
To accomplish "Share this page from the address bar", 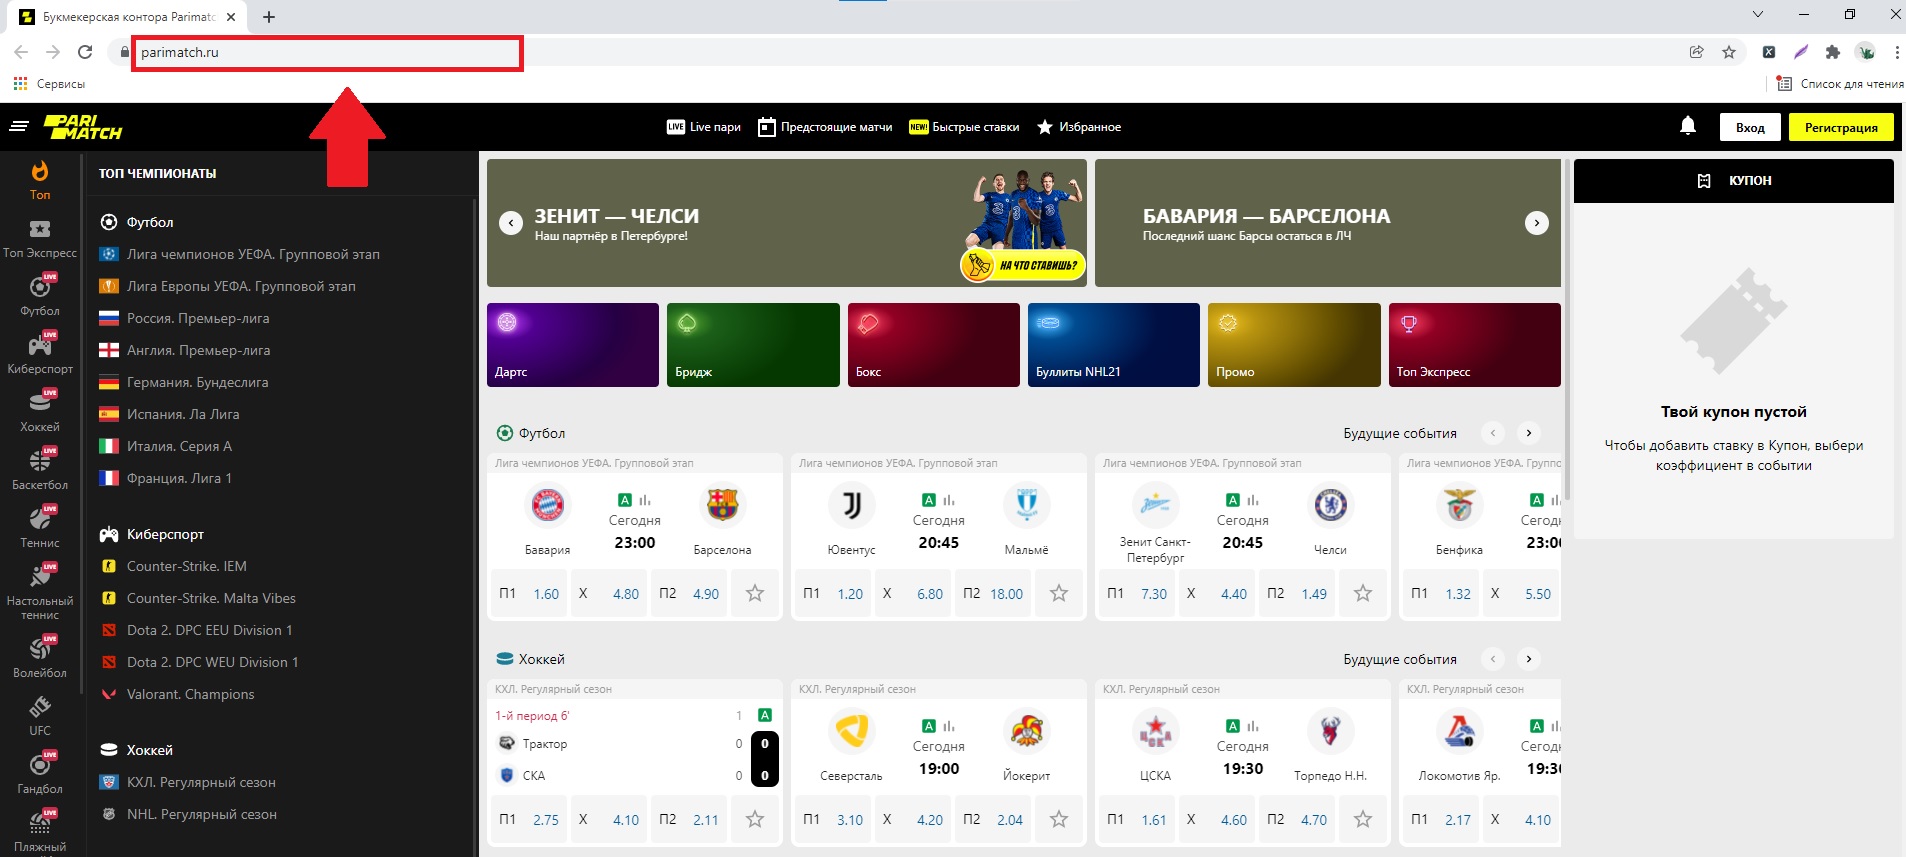I will pos(1697,52).
